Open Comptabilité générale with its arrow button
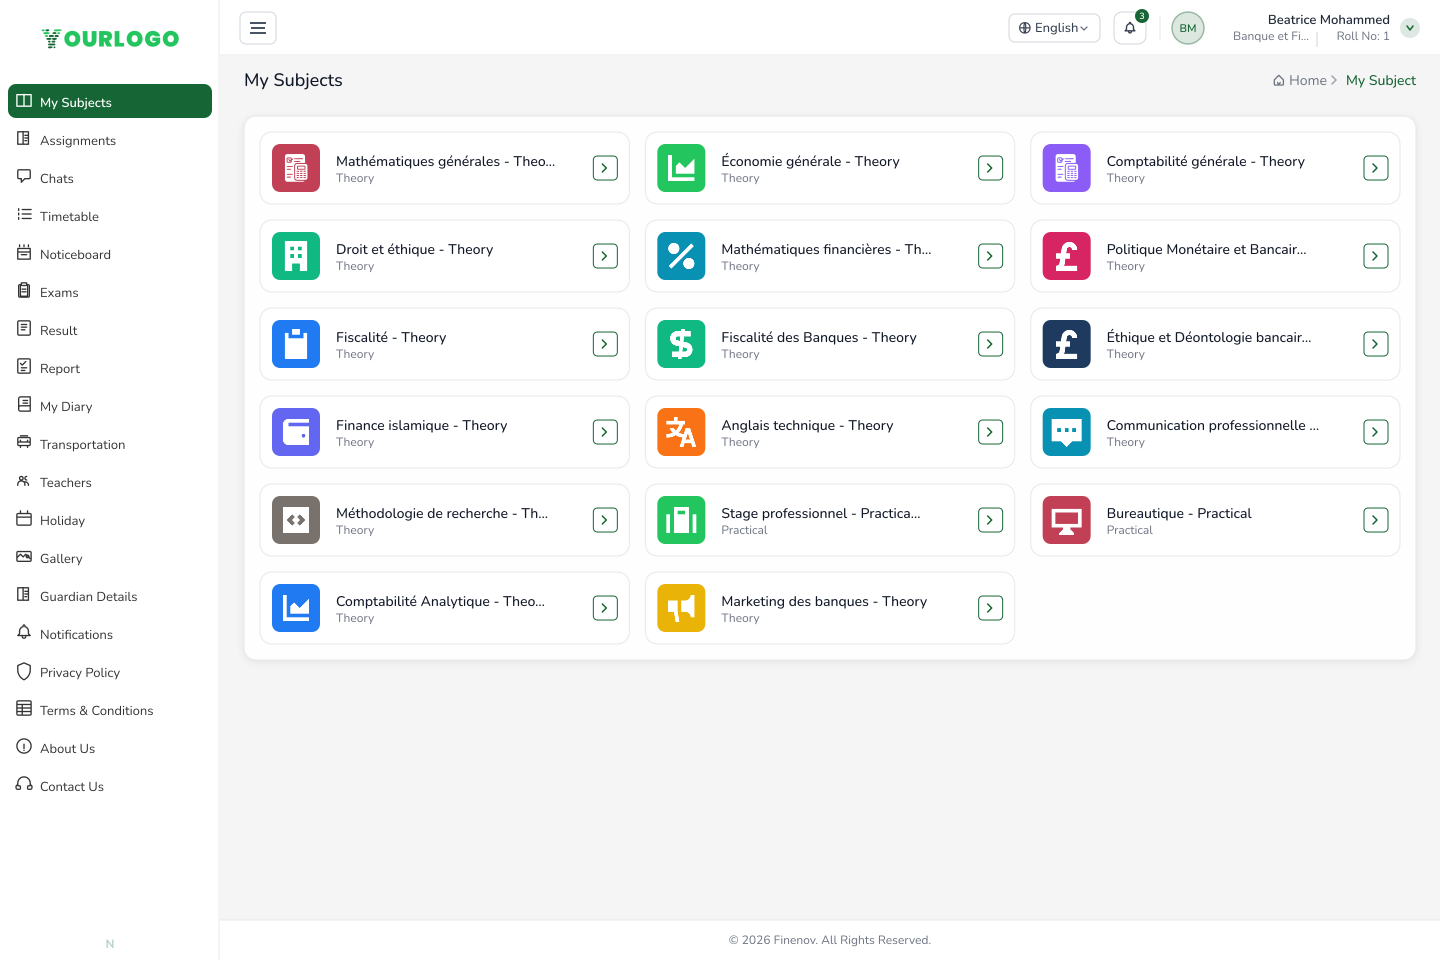Screen dimensions: 1440x960 point(1376,168)
